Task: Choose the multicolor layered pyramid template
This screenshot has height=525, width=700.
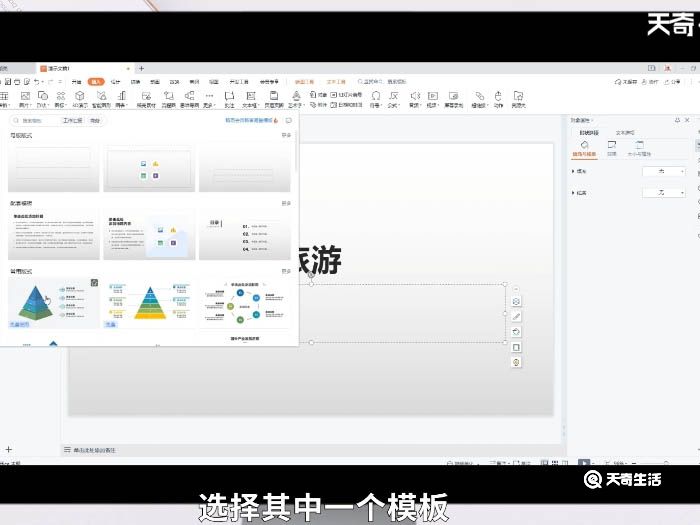Action: coord(149,303)
